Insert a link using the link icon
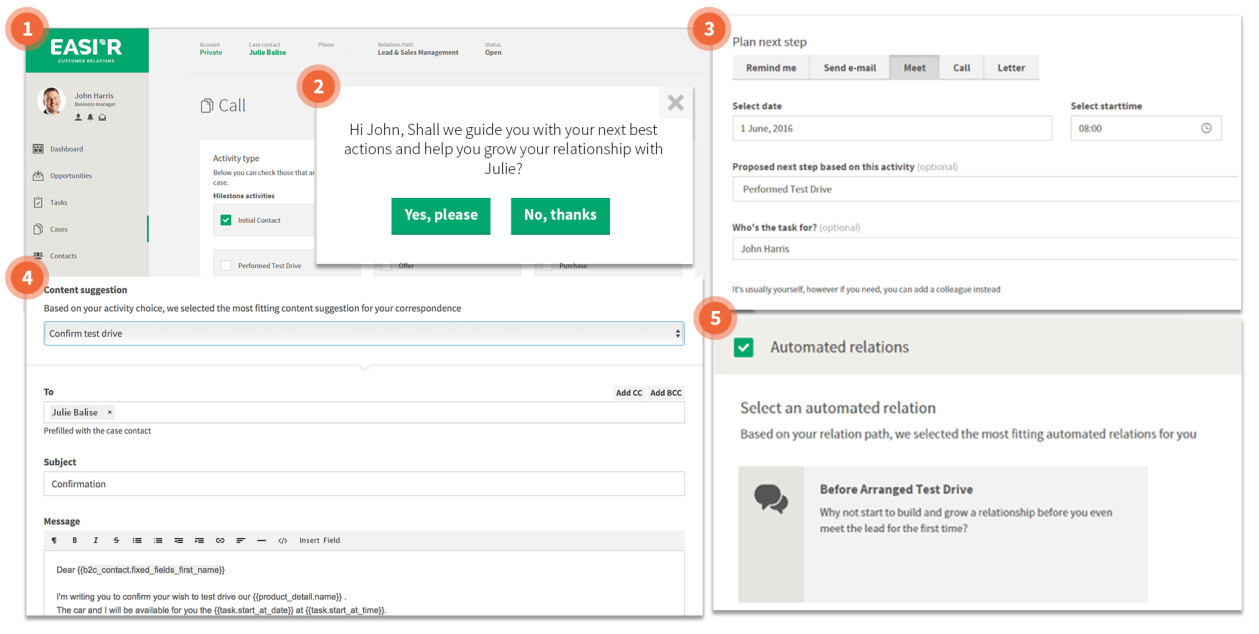Screen dimensions: 1259x634 pos(220,540)
